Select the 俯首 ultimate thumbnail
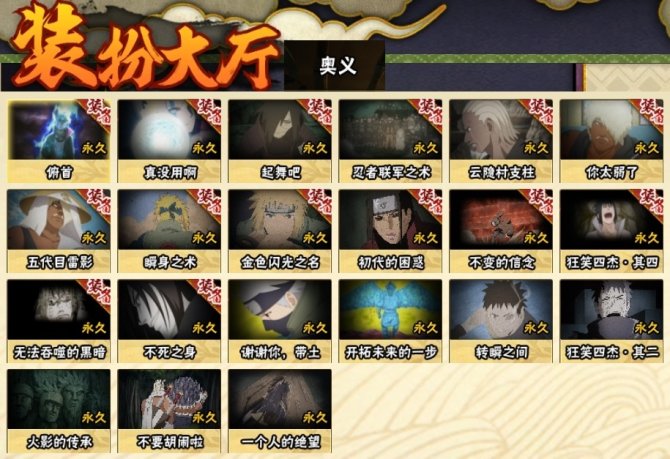Image resolution: width=670 pixels, height=459 pixels. pyautogui.click(x=59, y=141)
